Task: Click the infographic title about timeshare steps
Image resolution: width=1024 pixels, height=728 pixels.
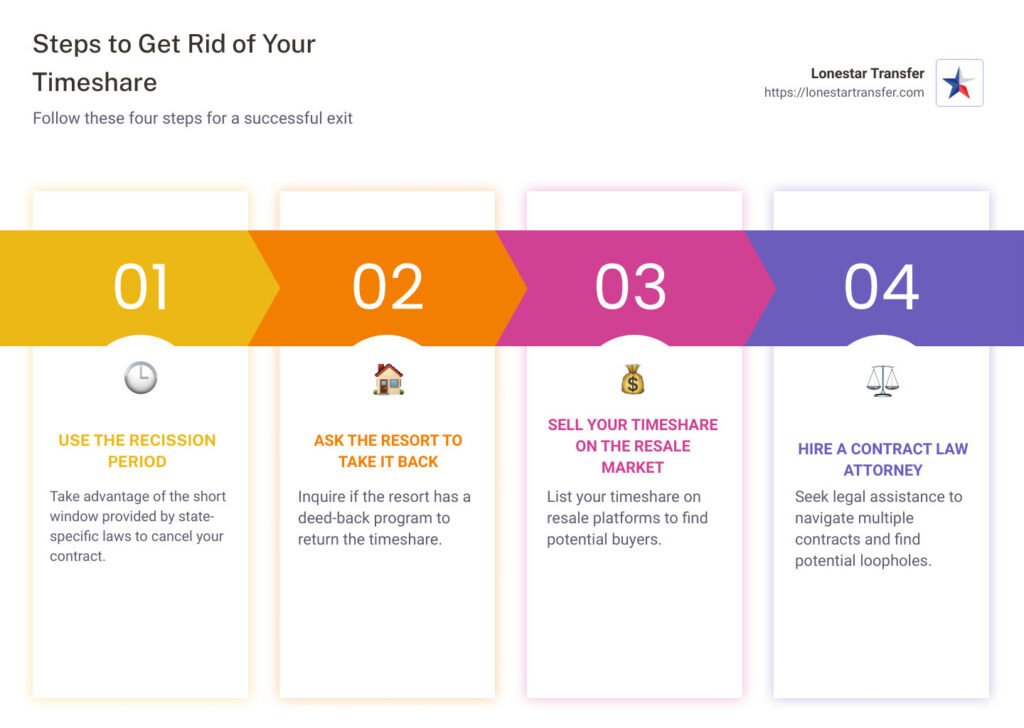Action: click(x=174, y=62)
